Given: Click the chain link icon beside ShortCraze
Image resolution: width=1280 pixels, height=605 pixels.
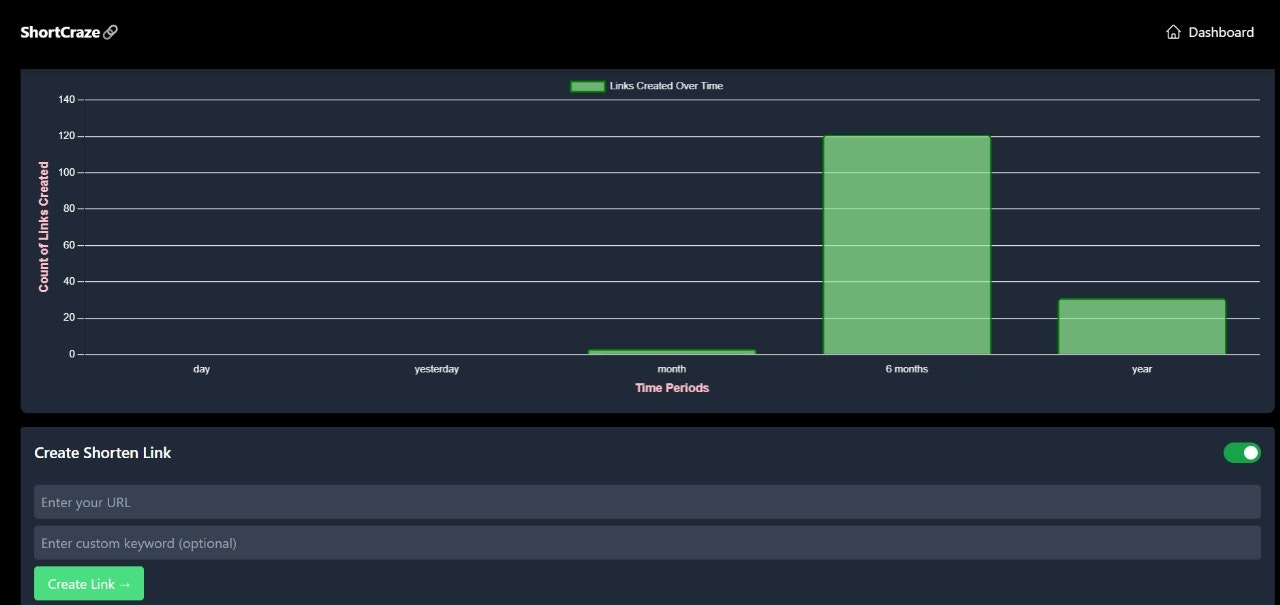Looking at the screenshot, I should click(x=111, y=32).
